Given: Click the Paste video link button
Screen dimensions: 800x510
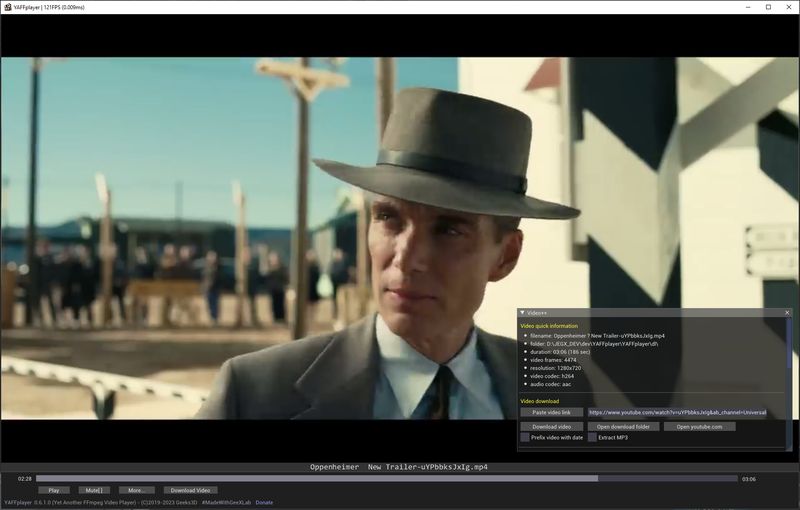Looking at the screenshot, I should (552, 412).
